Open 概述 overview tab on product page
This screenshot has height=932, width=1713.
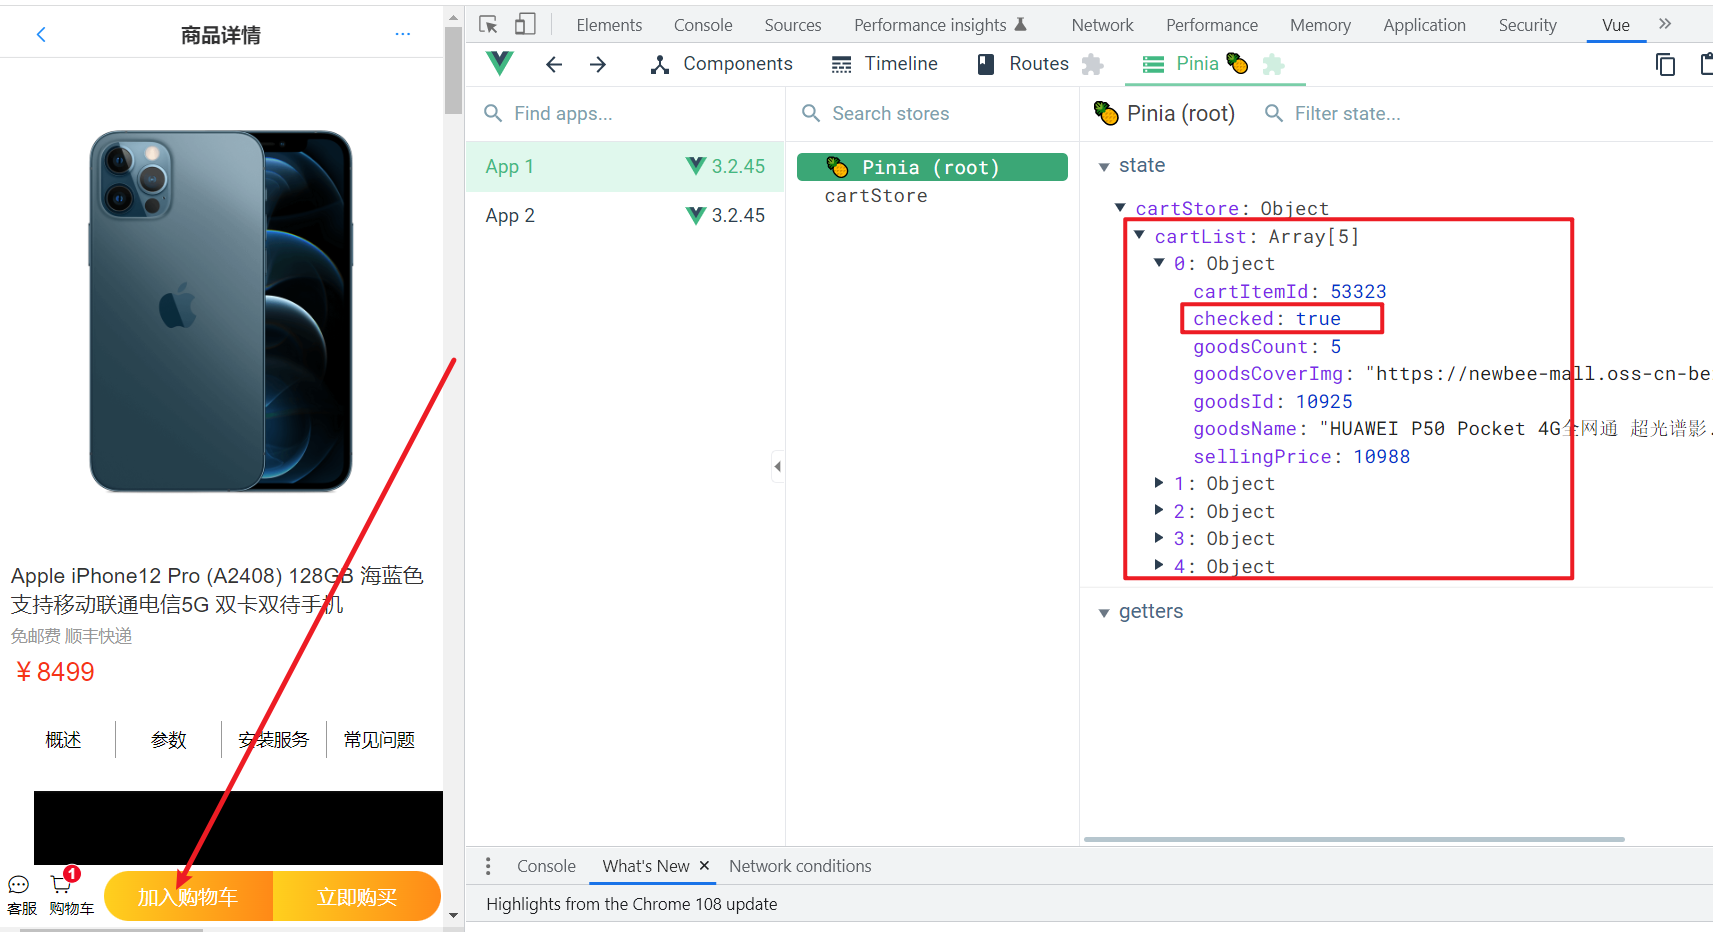pos(63,740)
